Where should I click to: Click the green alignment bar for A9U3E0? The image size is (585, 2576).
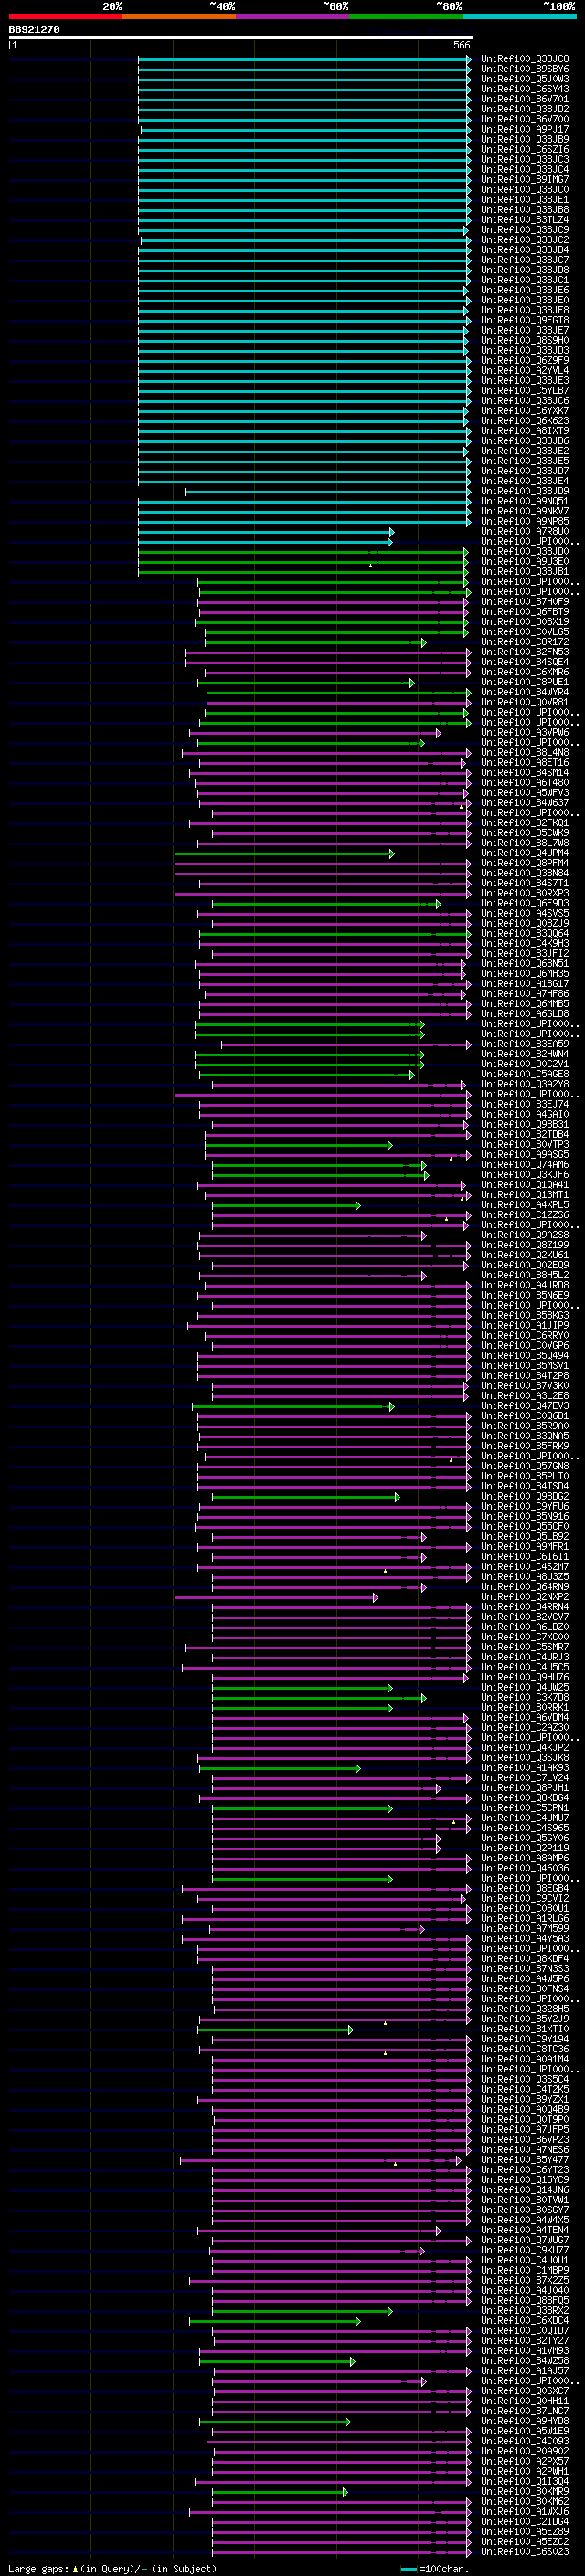coord(302,562)
